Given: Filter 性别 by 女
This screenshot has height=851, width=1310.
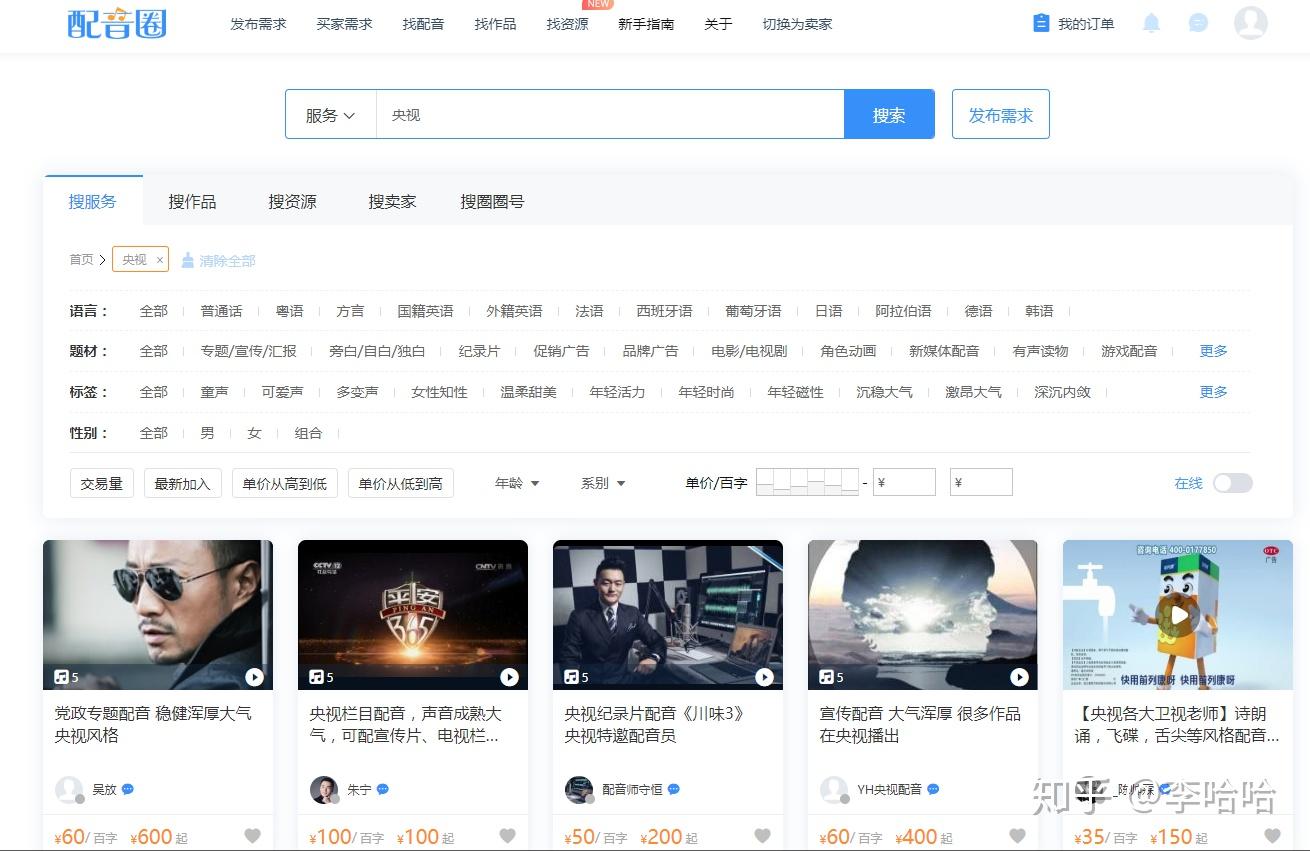Looking at the screenshot, I should (x=254, y=433).
